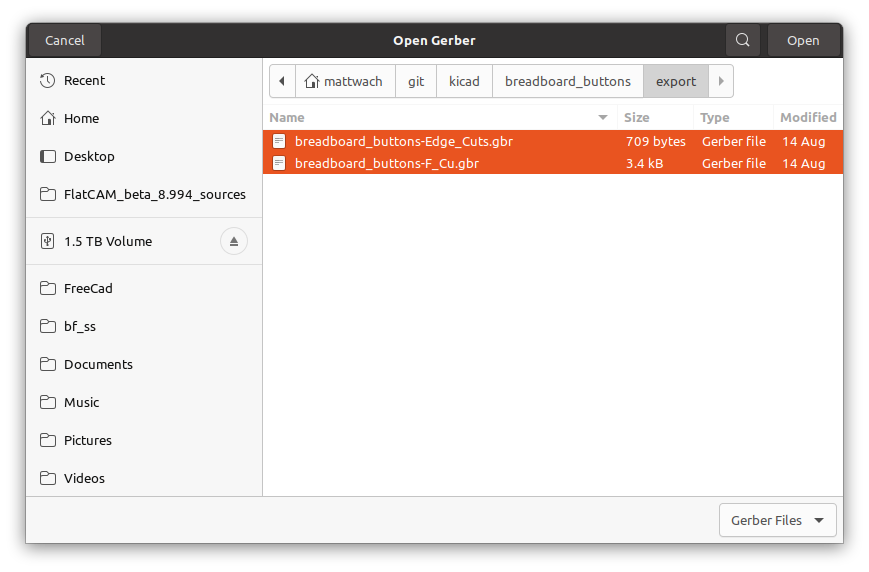
Task: Click the Pictures folder icon
Action: (x=48, y=440)
